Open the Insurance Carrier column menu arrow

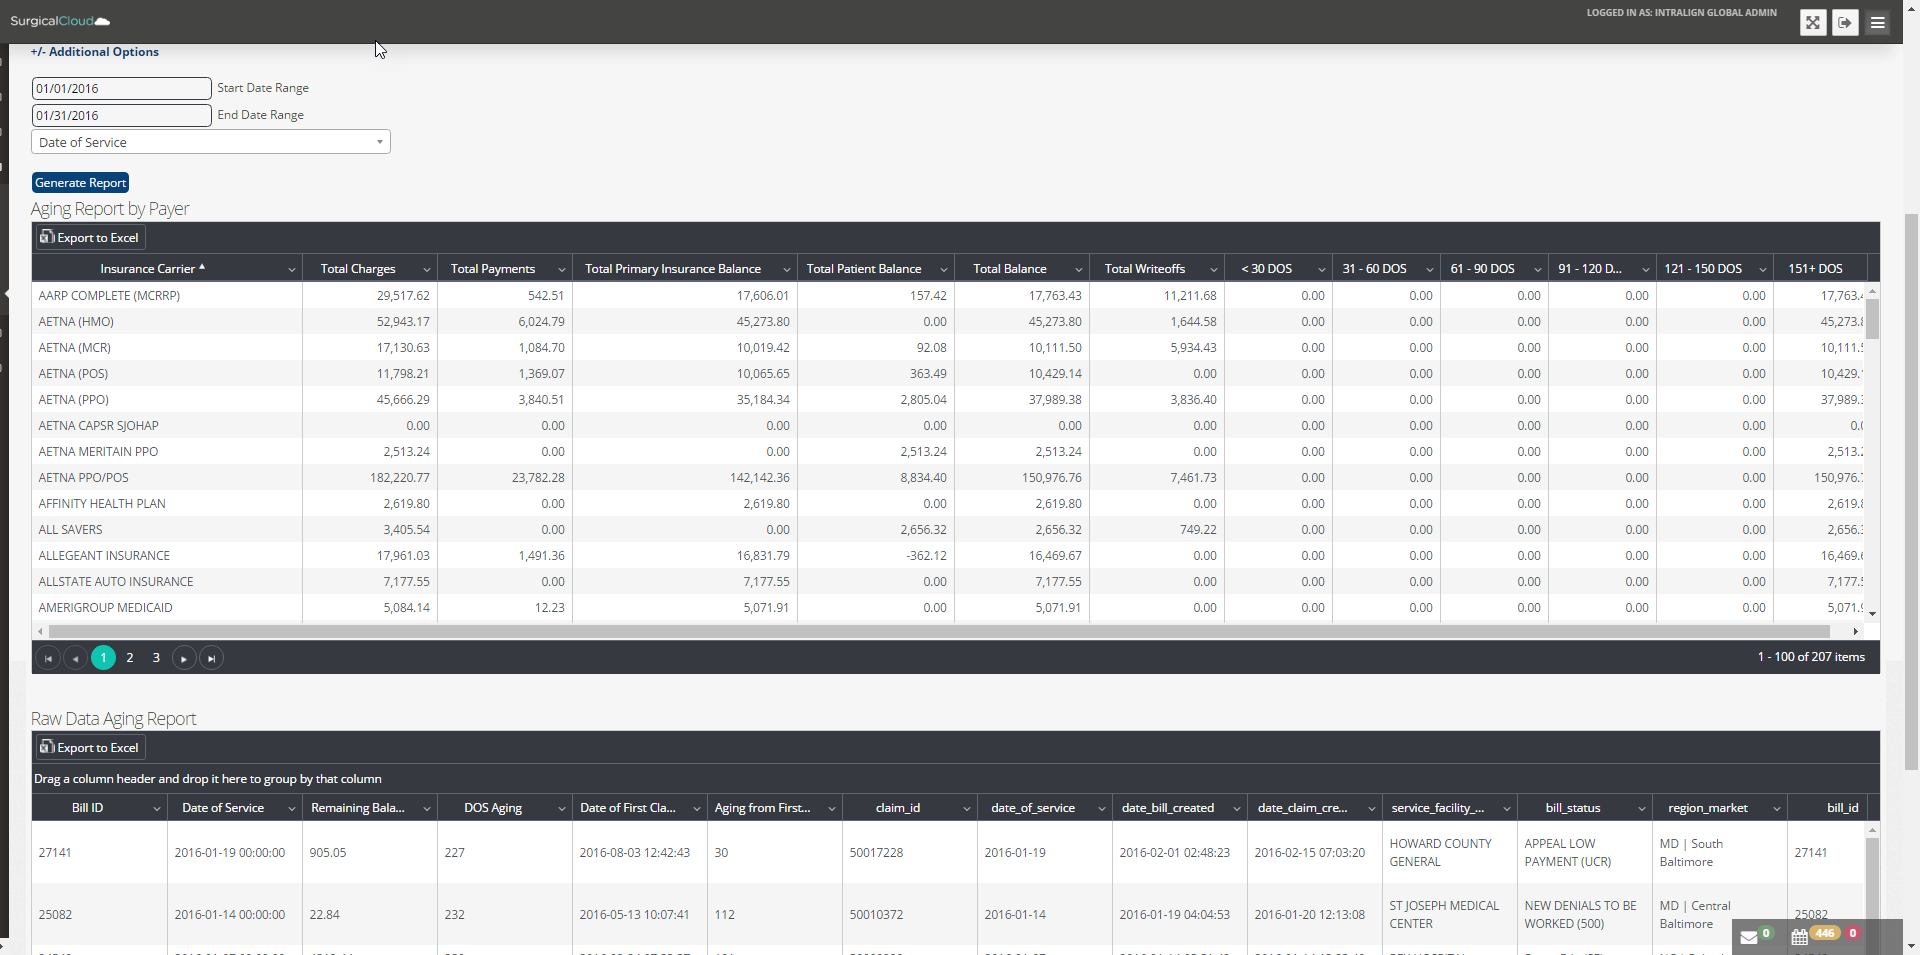pyautogui.click(x=291, y=270)
